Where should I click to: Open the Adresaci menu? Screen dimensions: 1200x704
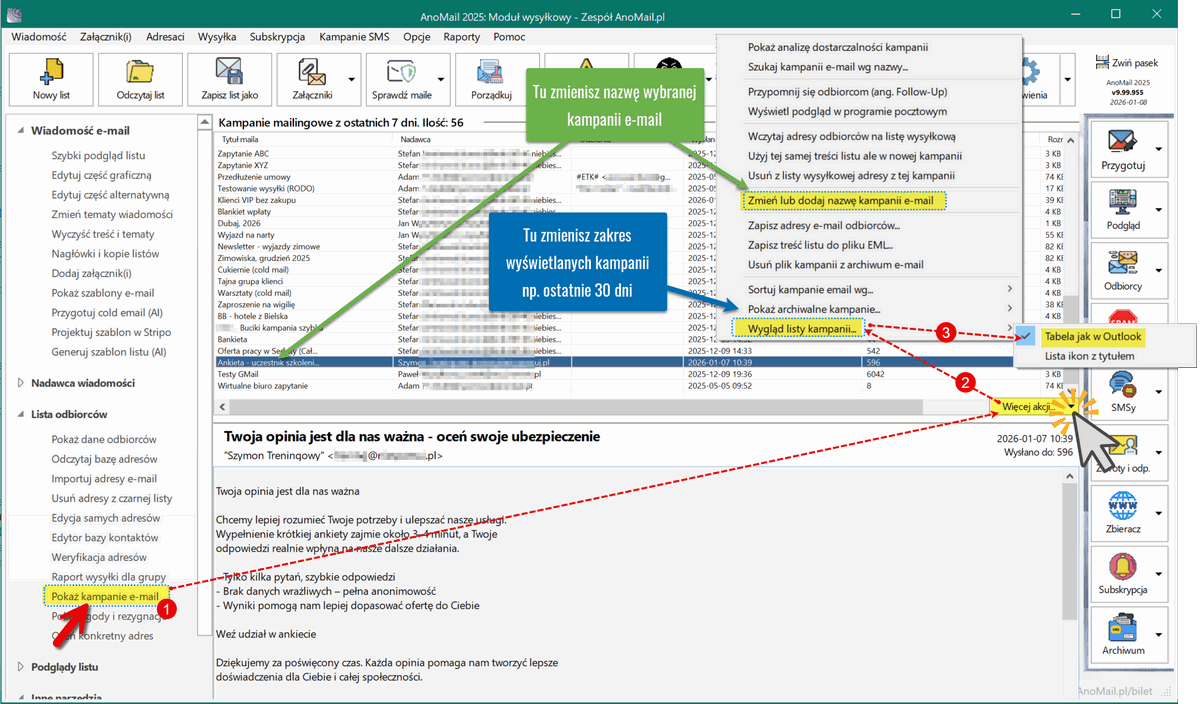pos(165,37)
